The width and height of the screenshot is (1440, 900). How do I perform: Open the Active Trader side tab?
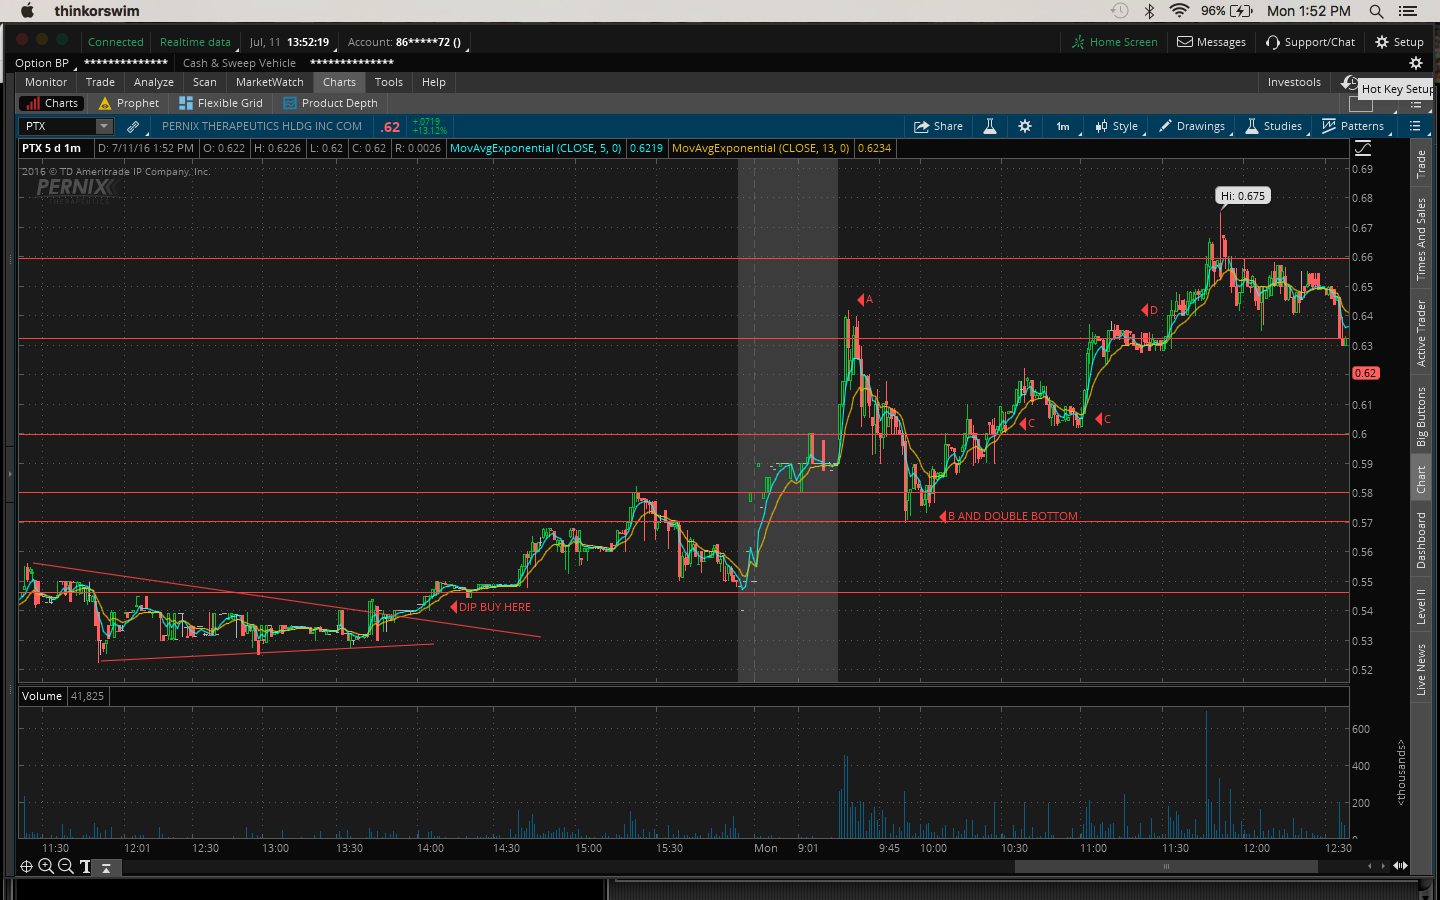(1421, 333)
